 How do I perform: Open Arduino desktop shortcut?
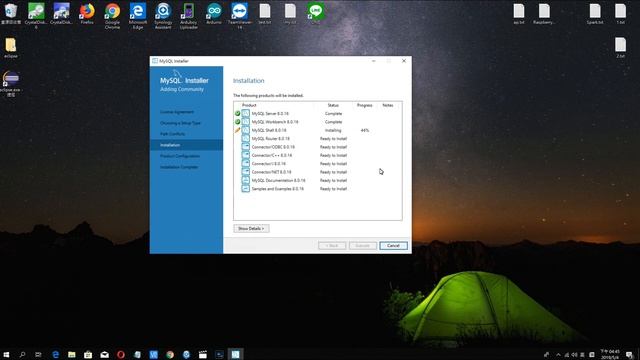click(x=214, y=13)
